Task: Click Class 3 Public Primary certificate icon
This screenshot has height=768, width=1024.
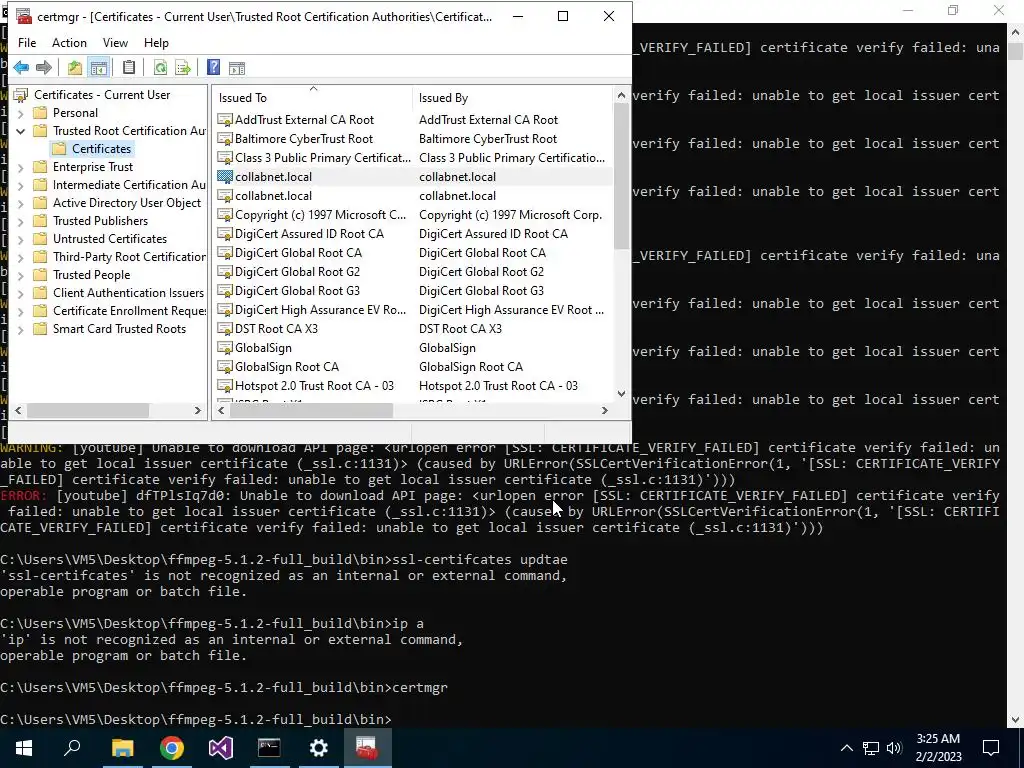Action: pos(225,158)
